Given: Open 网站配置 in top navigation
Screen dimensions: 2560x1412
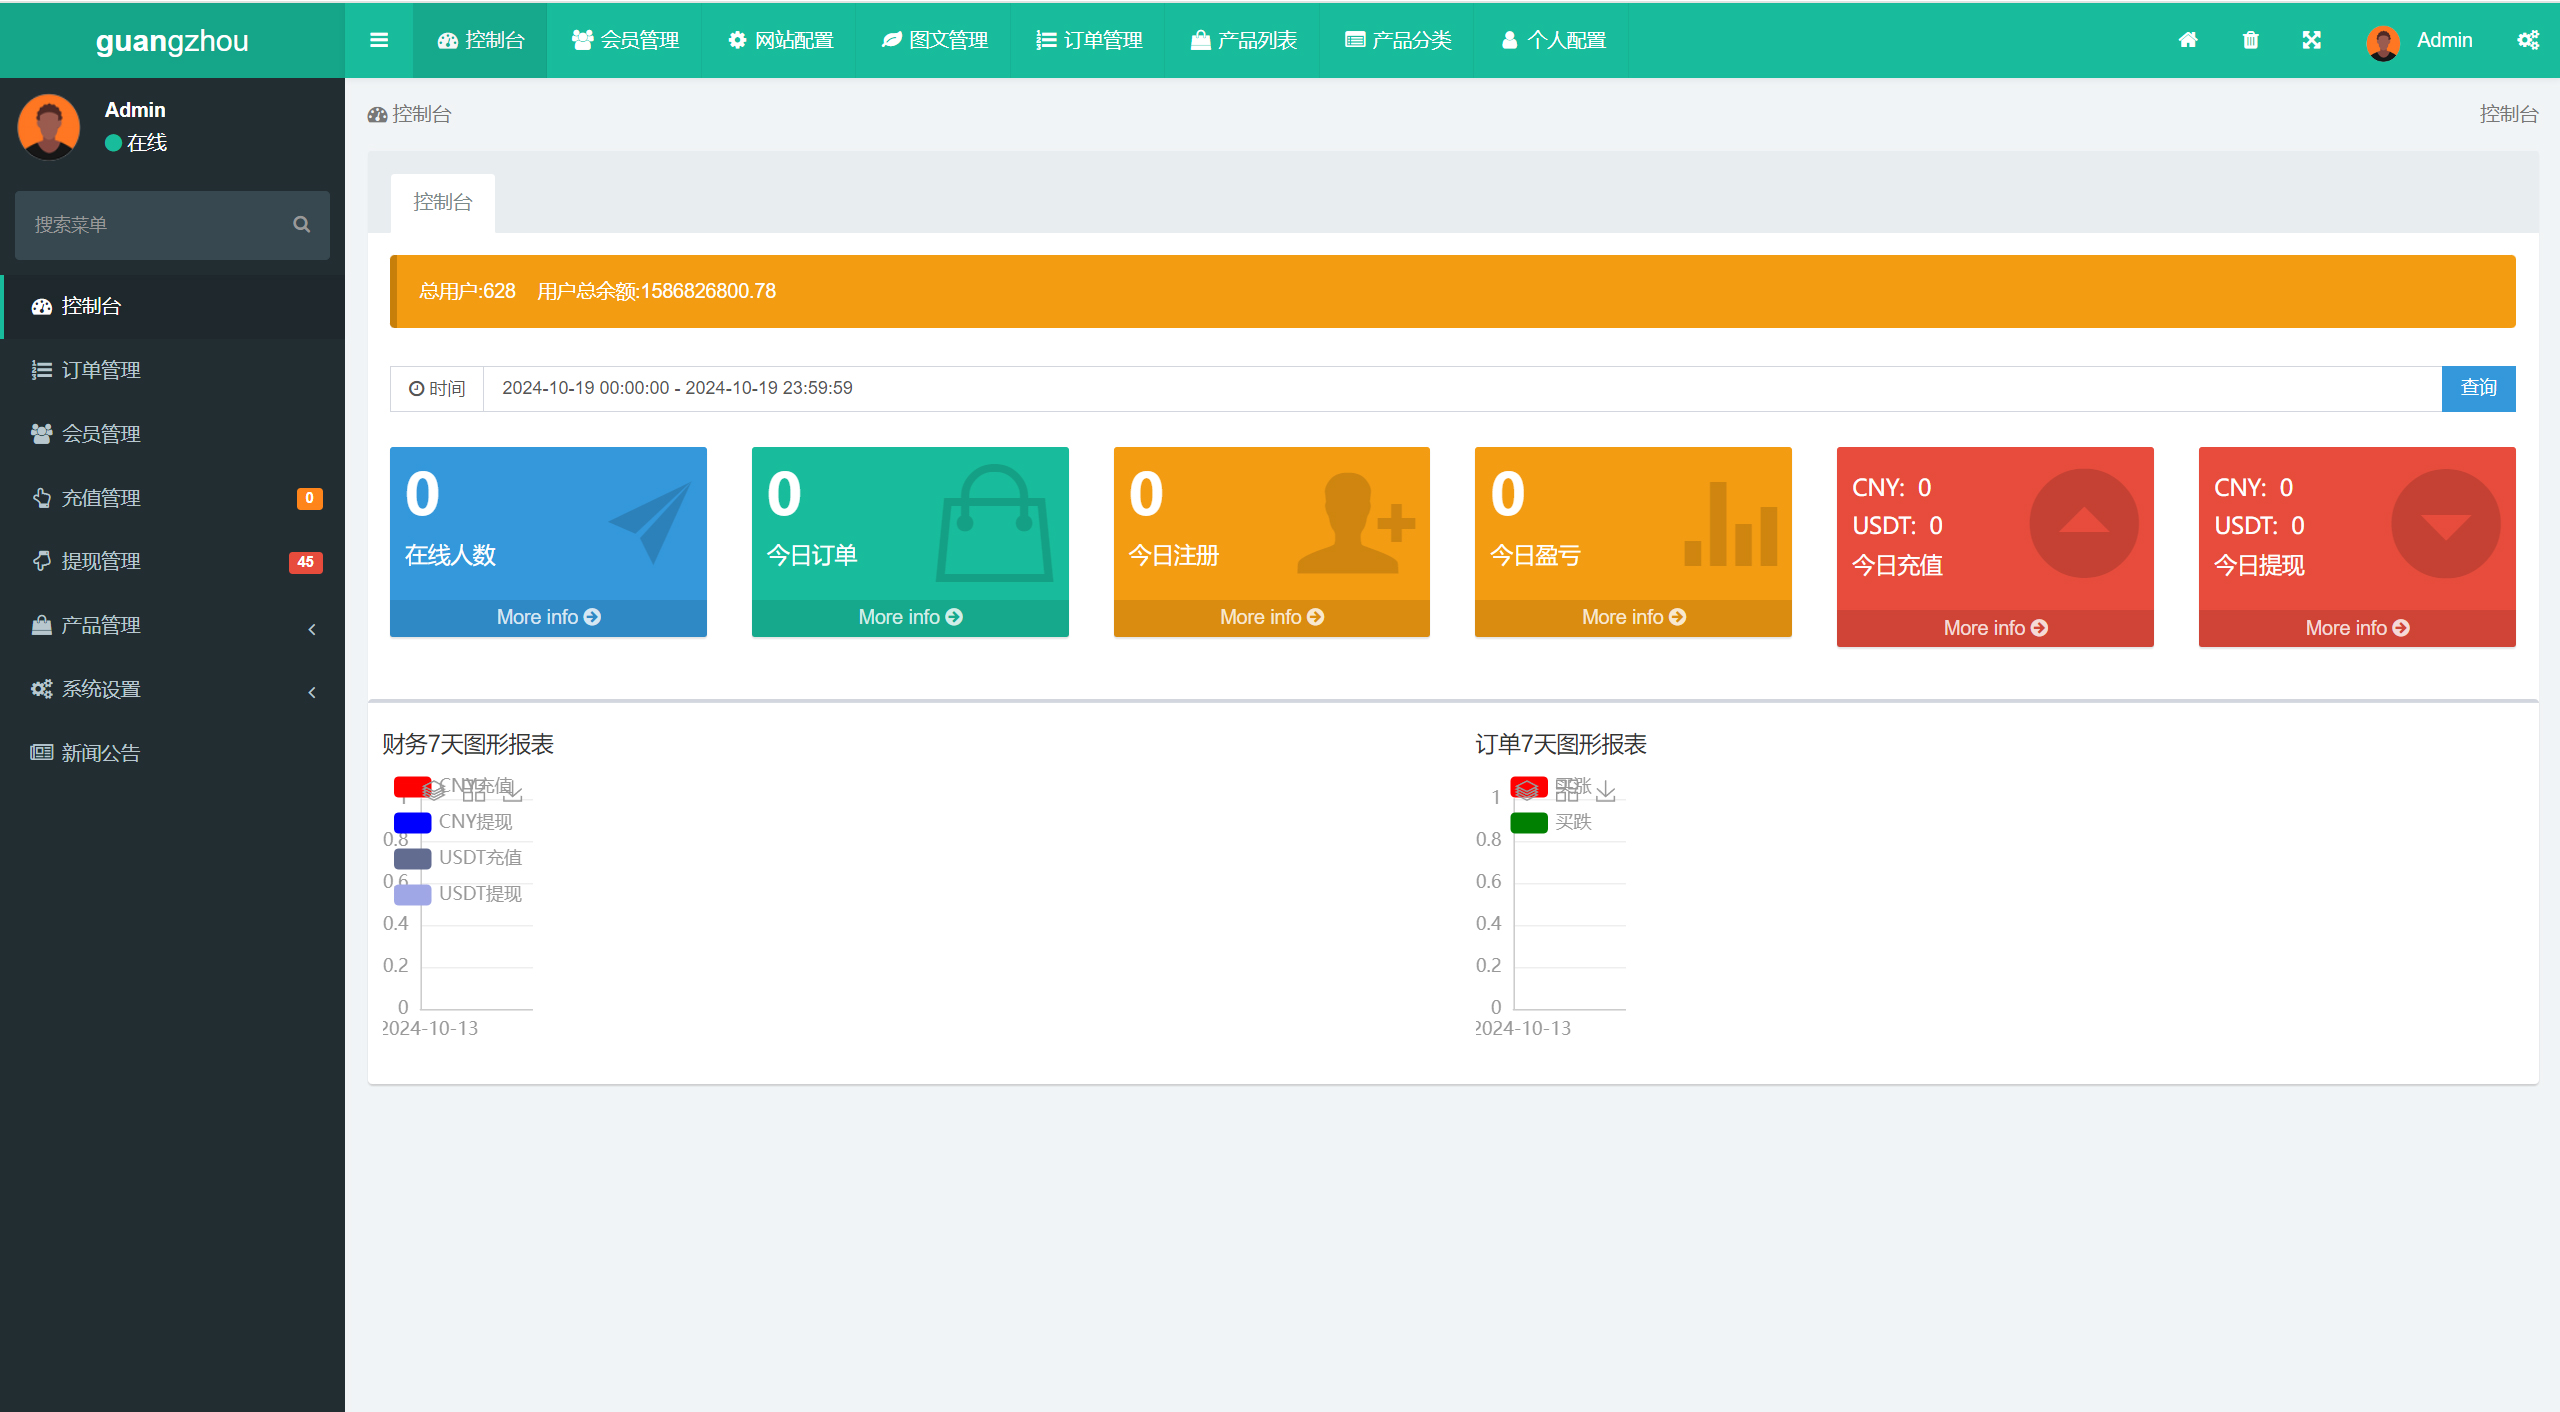Looking at the screenshot, I should 780,41.
